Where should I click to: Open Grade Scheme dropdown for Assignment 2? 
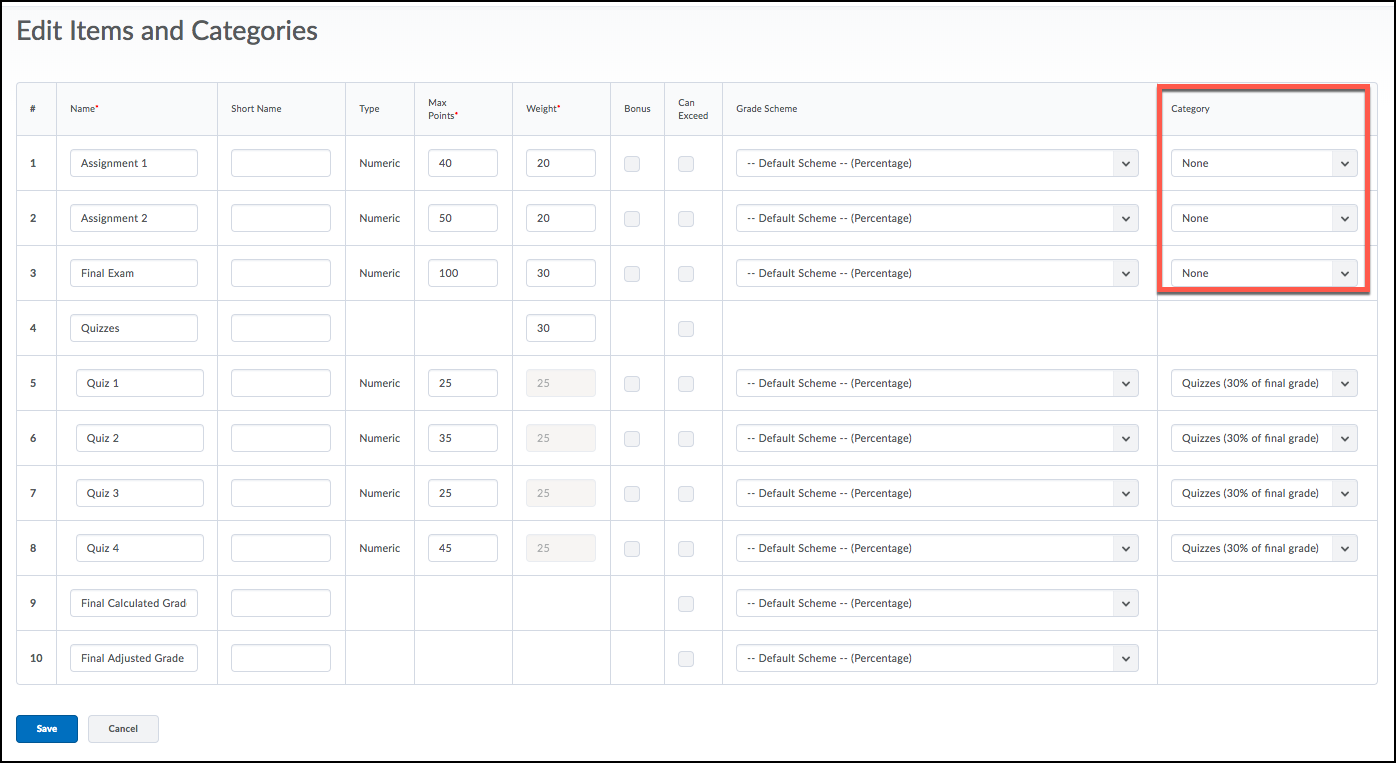click(x=937, y=218)
